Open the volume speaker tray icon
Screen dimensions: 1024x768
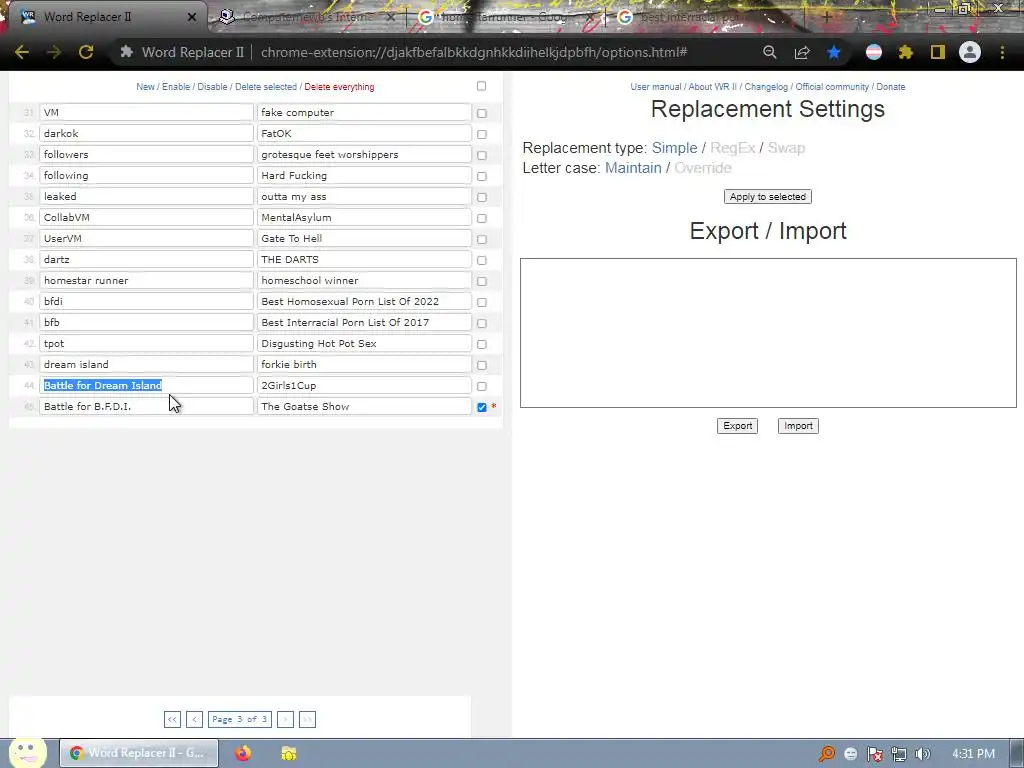[923, 754]
